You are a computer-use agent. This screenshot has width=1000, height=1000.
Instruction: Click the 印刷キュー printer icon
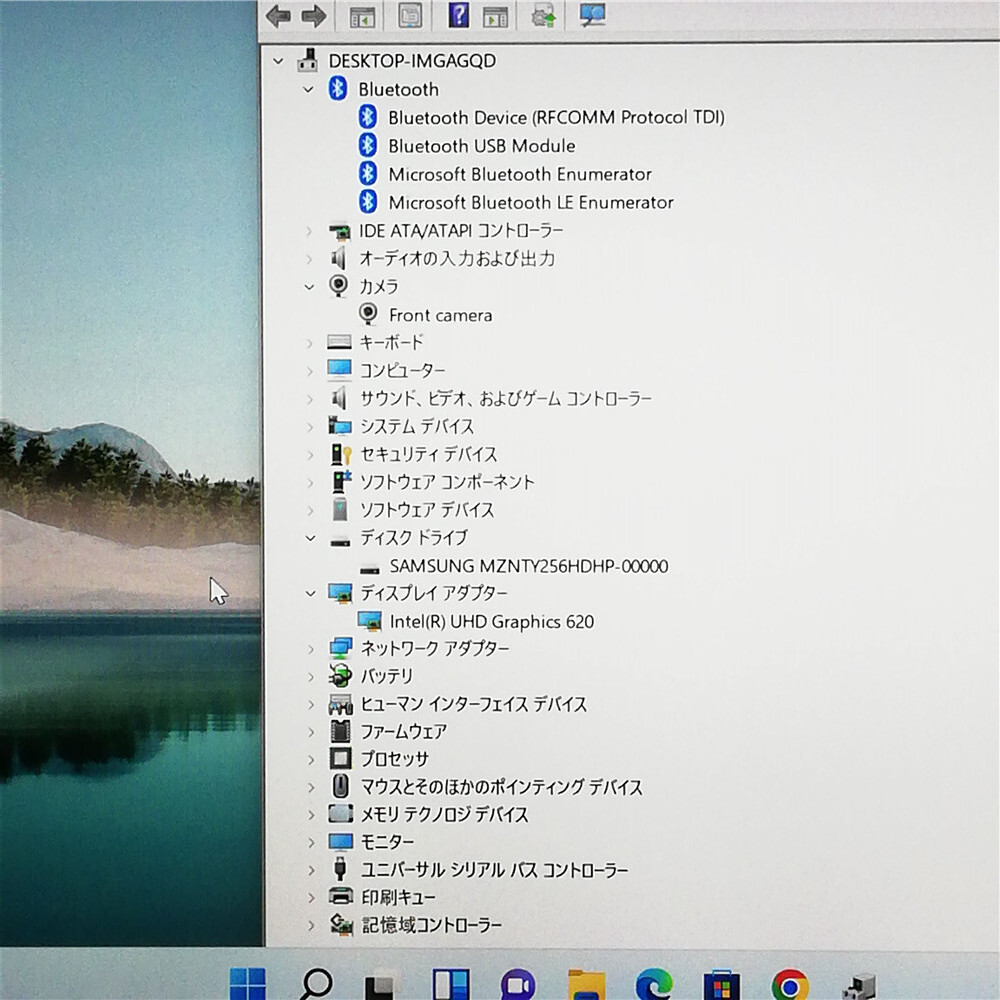click(341, 897)
